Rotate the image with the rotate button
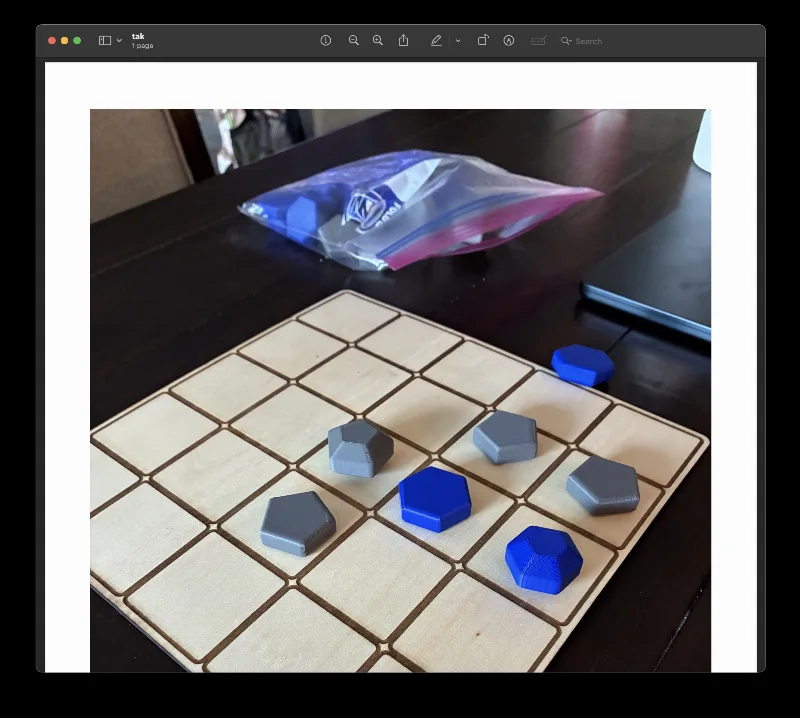 [x=483, y=40]
